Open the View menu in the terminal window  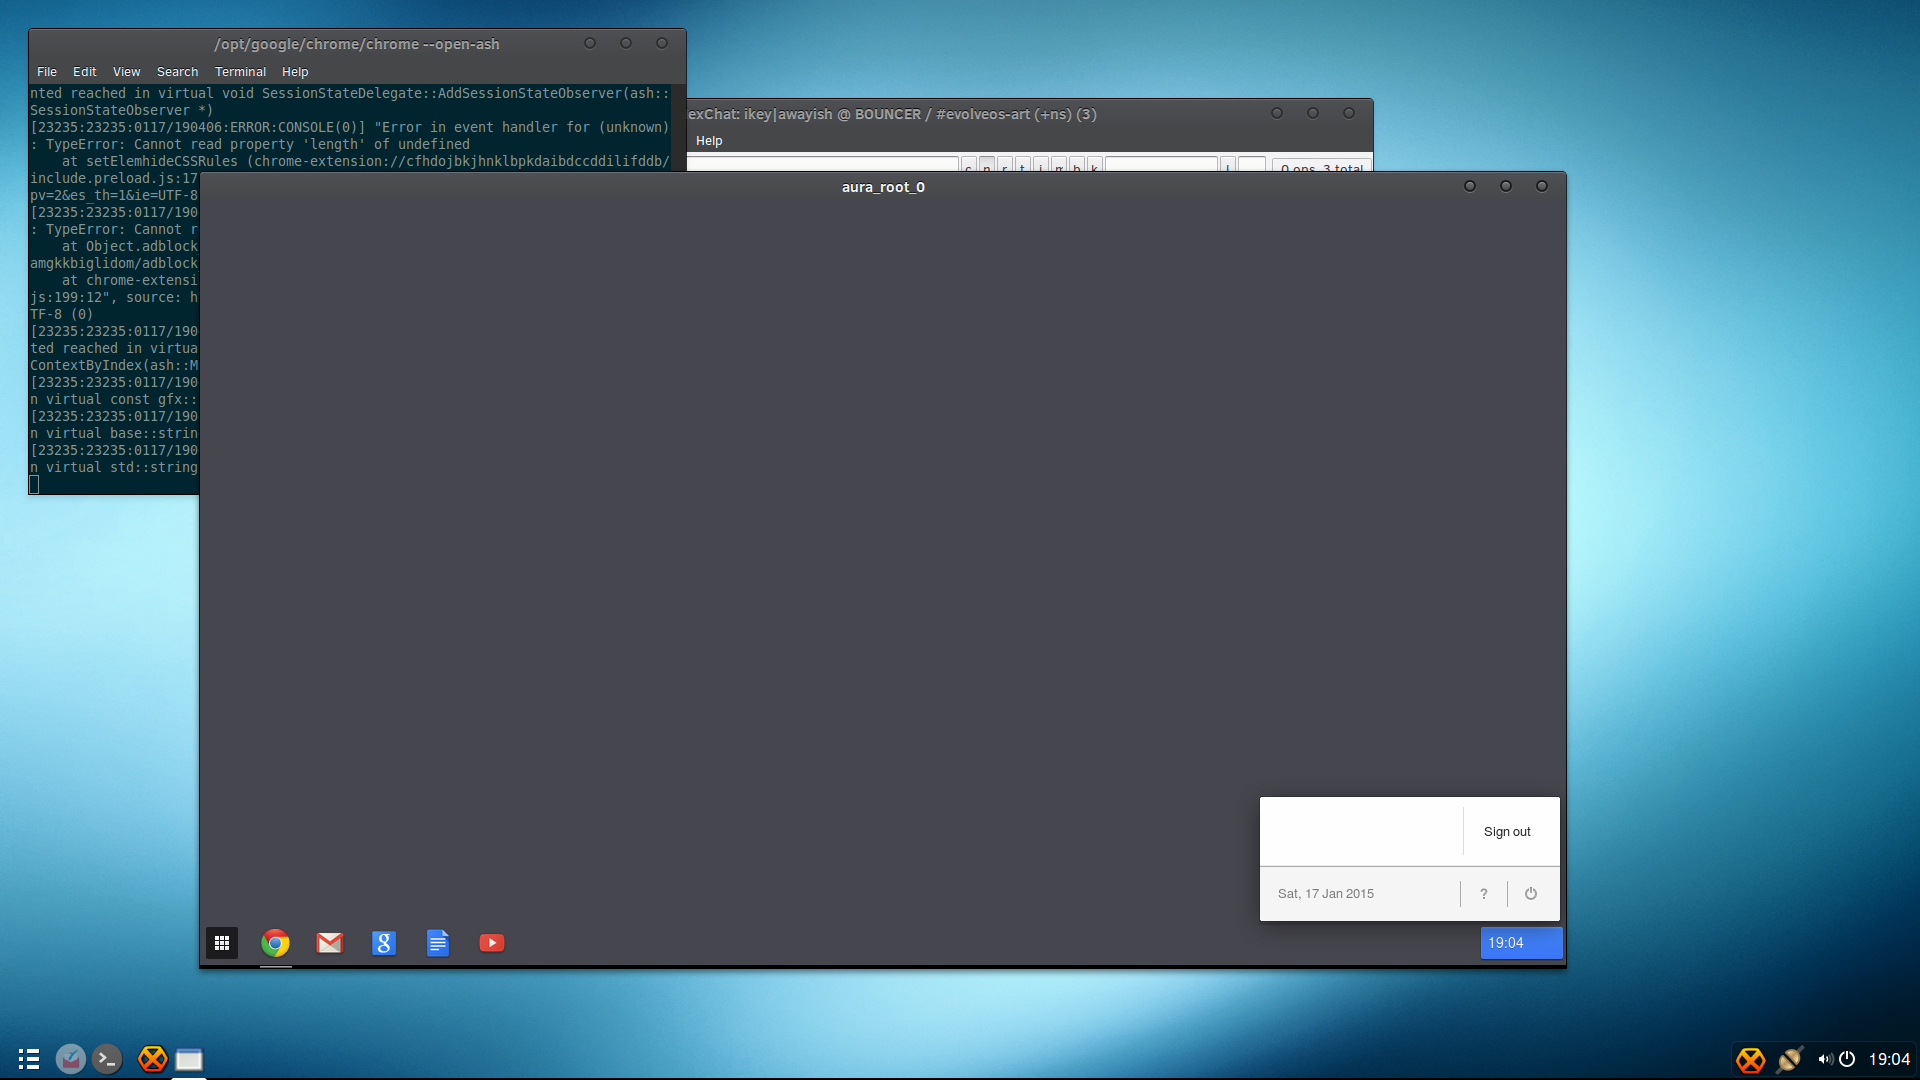[x=126, y=72]
